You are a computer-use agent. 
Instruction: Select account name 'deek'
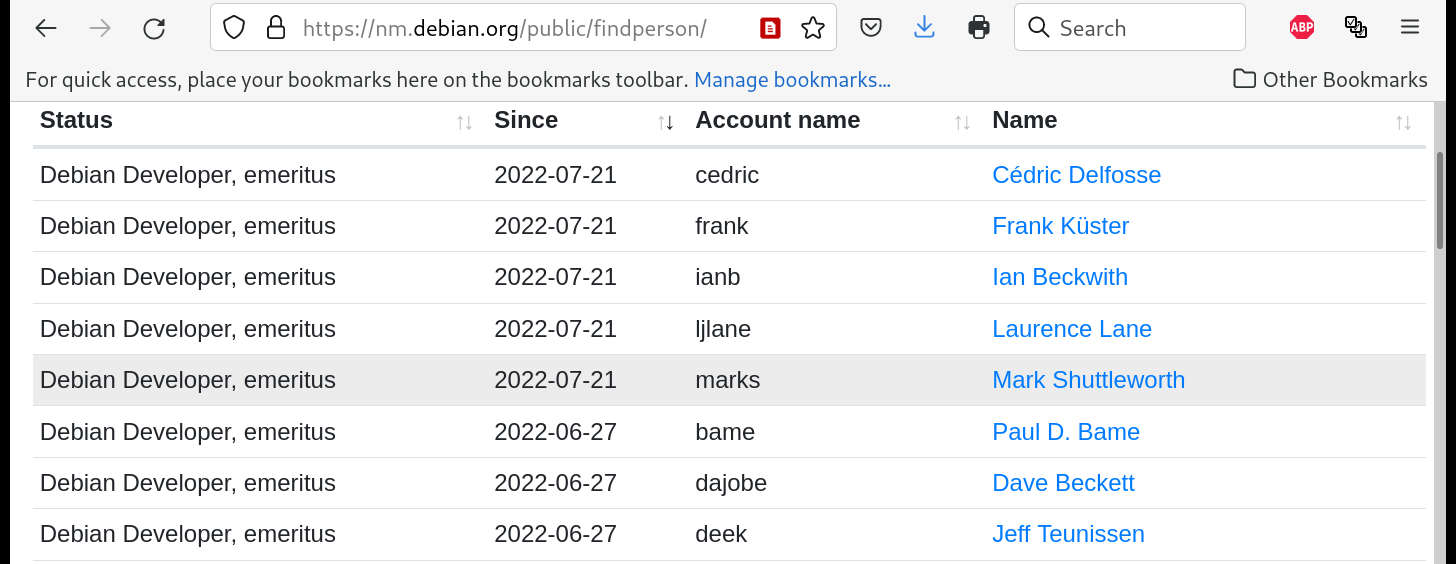(x=721, y=534)
